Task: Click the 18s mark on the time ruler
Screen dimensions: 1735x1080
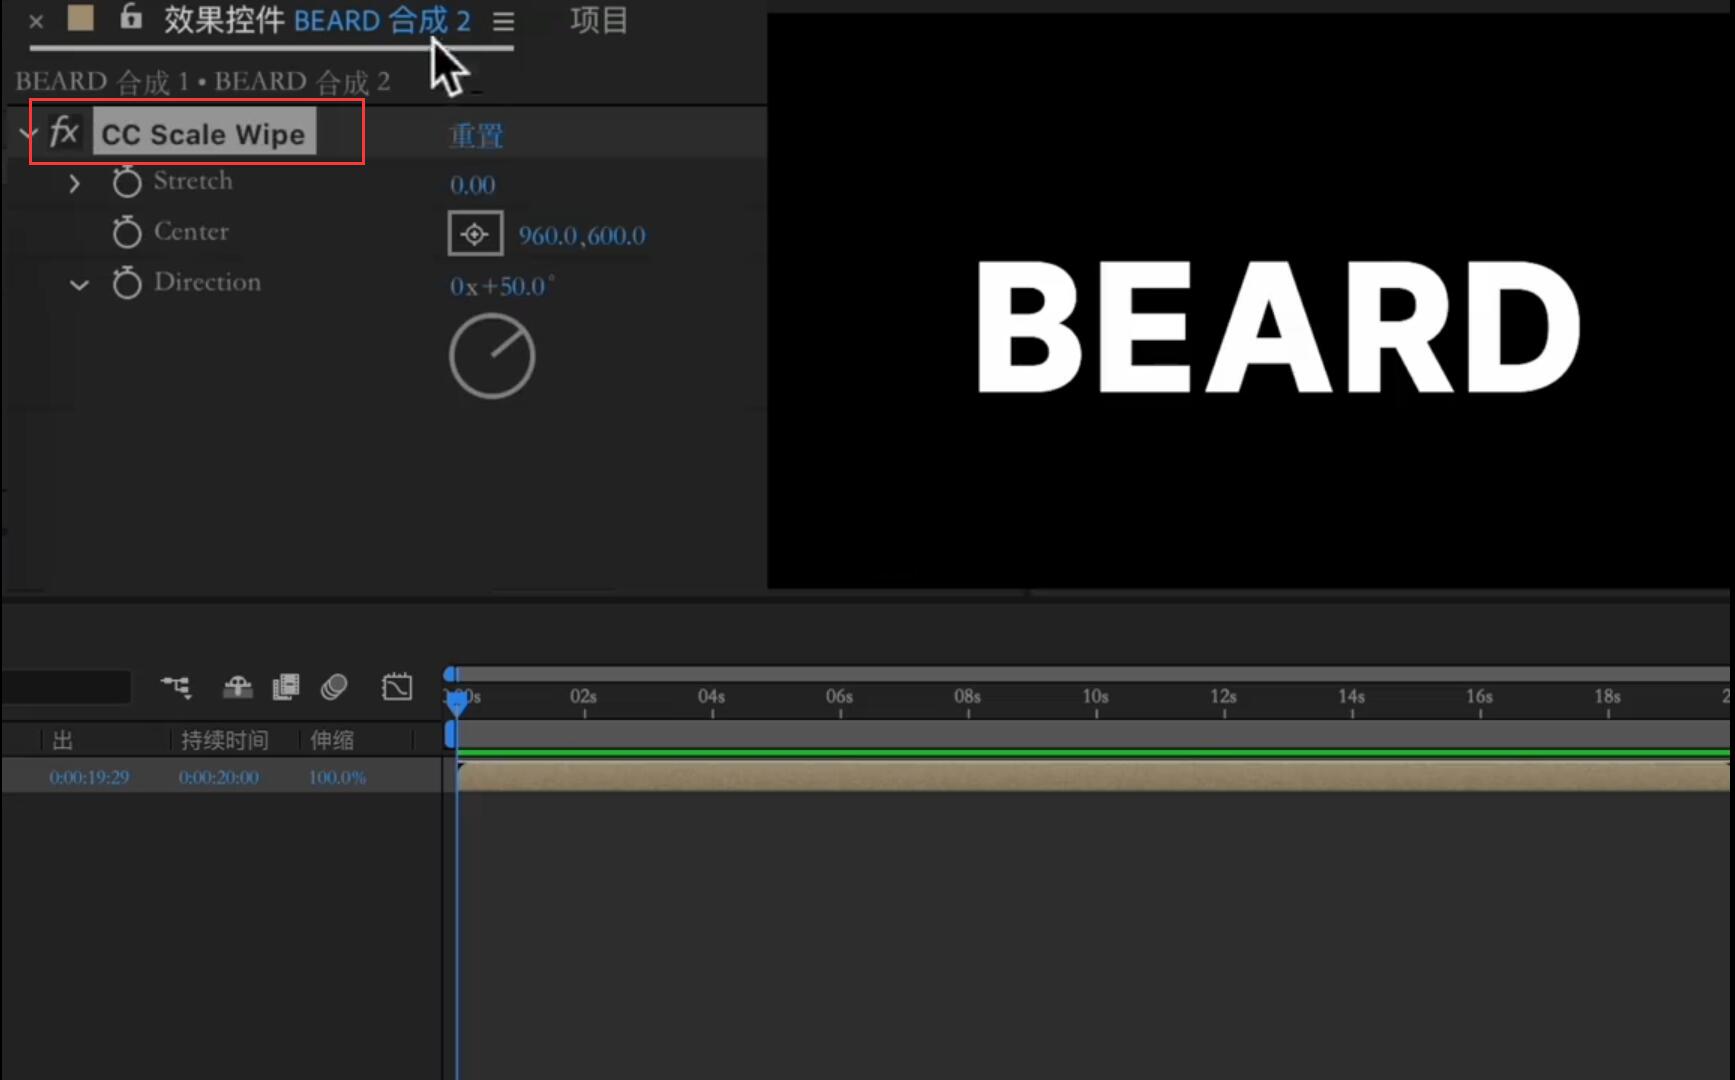Action: pyautogui.click(x=1608, y=697)
